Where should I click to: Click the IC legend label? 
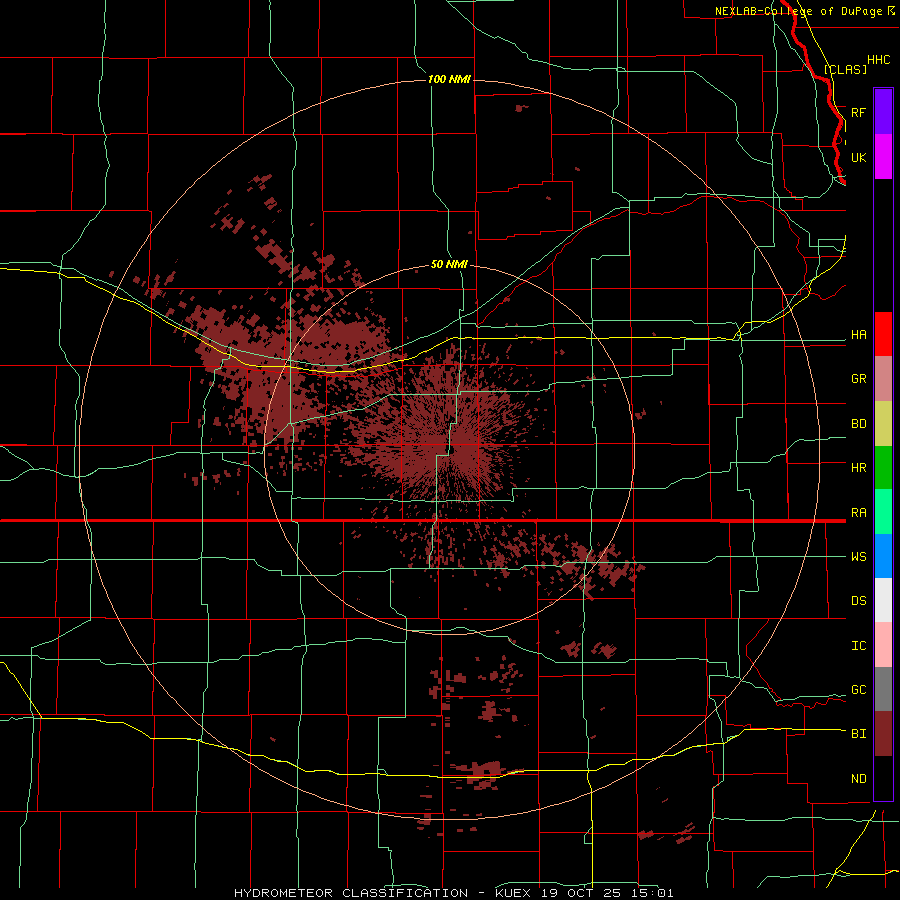tap(858, 645)
